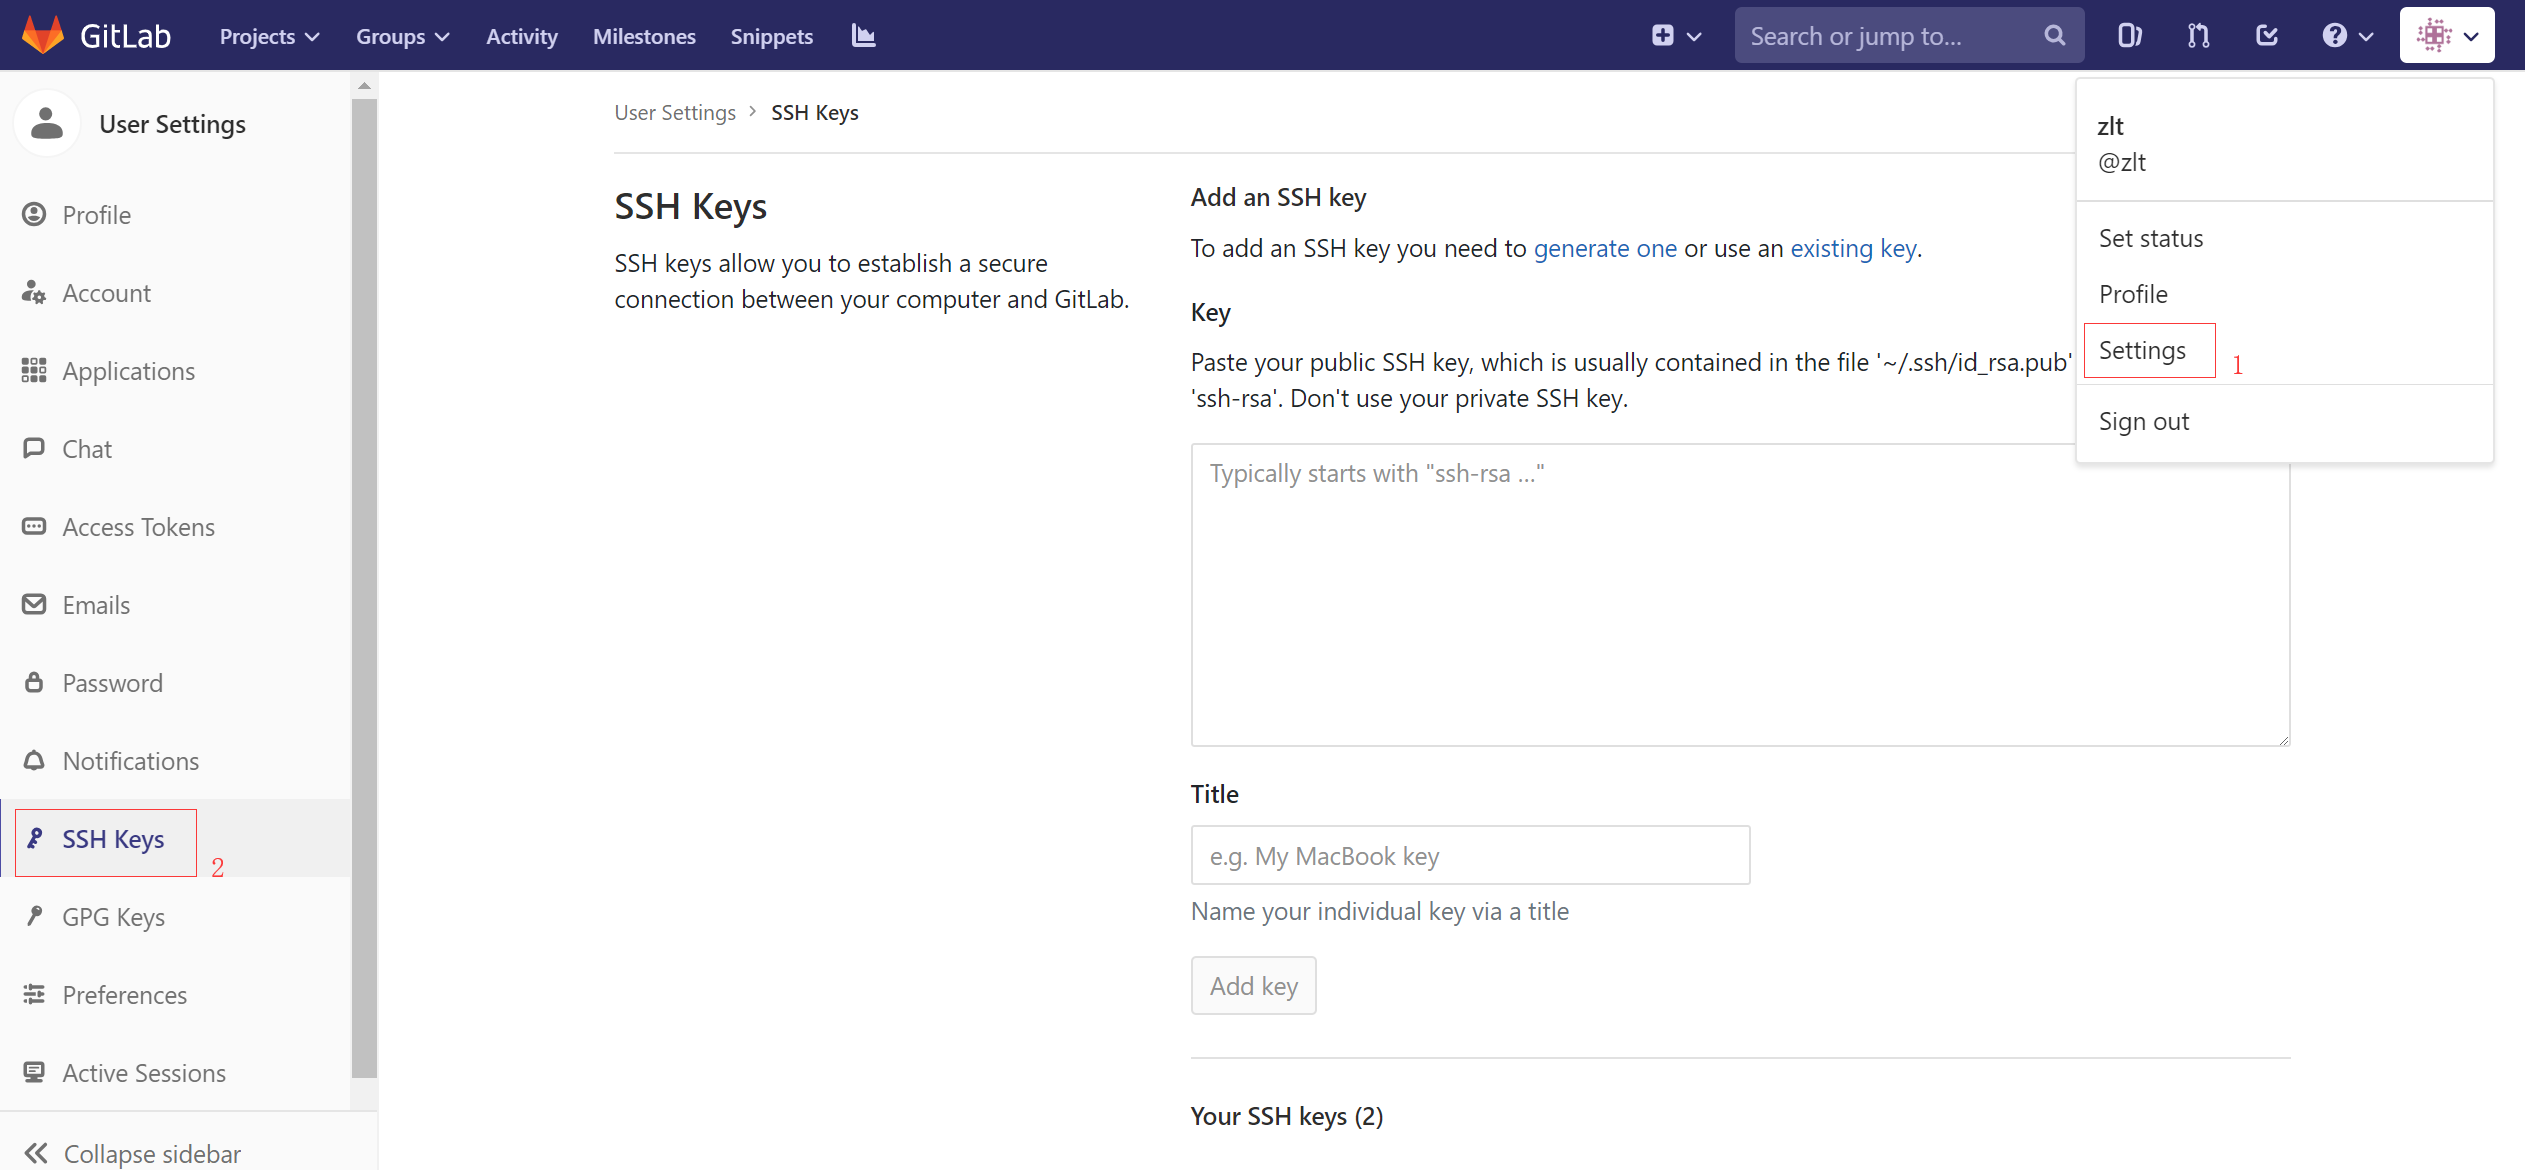The width and height of the screenshot is (2525, 1170).
Task: Open the to-do list check icon
Action: (2267, 36)
